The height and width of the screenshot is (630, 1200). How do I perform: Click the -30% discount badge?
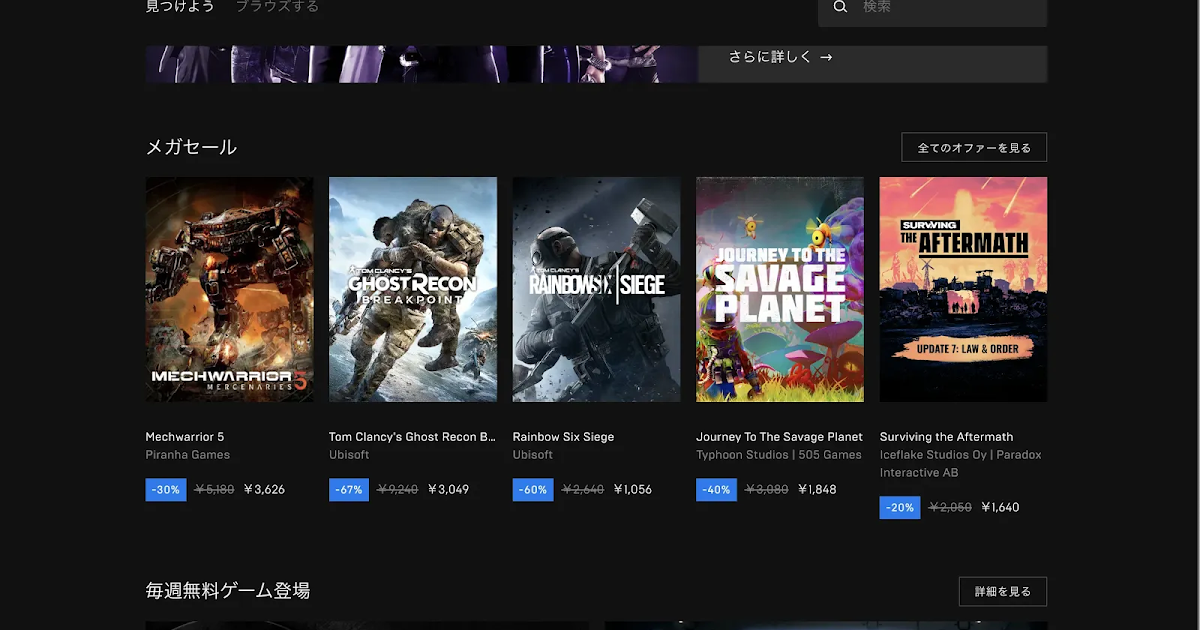coord(166,490)
